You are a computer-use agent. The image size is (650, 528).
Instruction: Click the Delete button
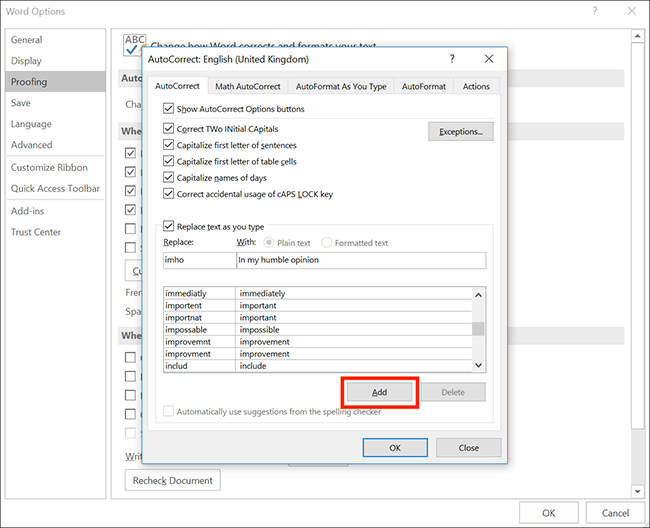click(453, 392)
